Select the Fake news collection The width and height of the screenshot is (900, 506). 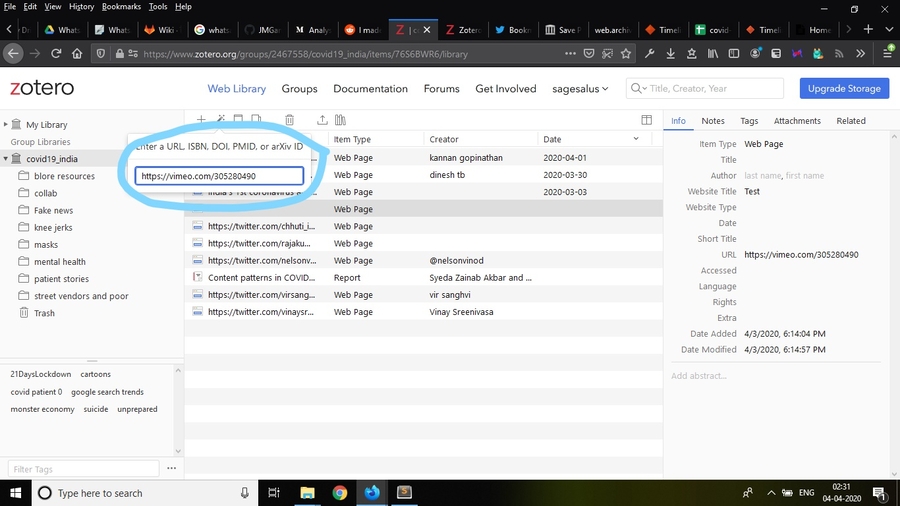(53, 210)
